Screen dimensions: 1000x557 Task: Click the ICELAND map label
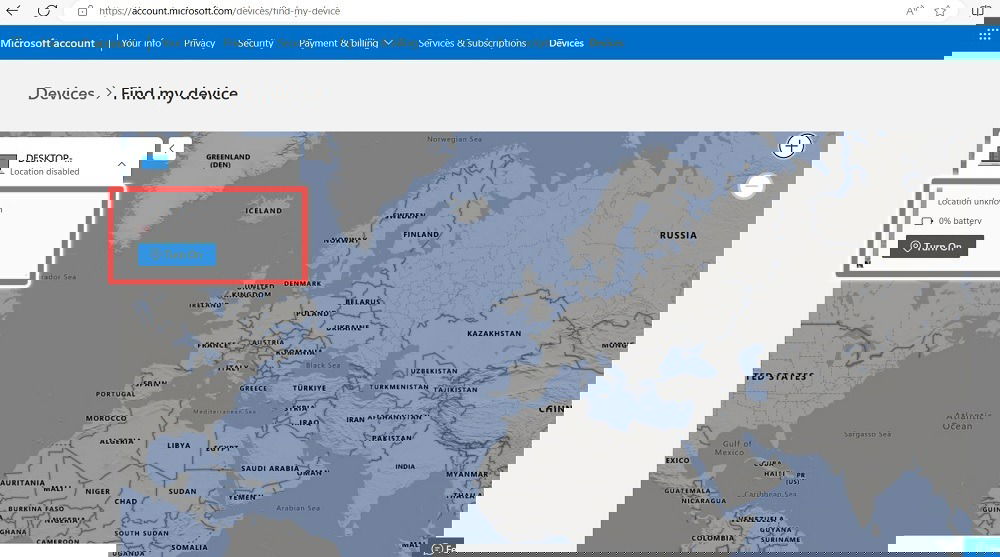point(263,211)
